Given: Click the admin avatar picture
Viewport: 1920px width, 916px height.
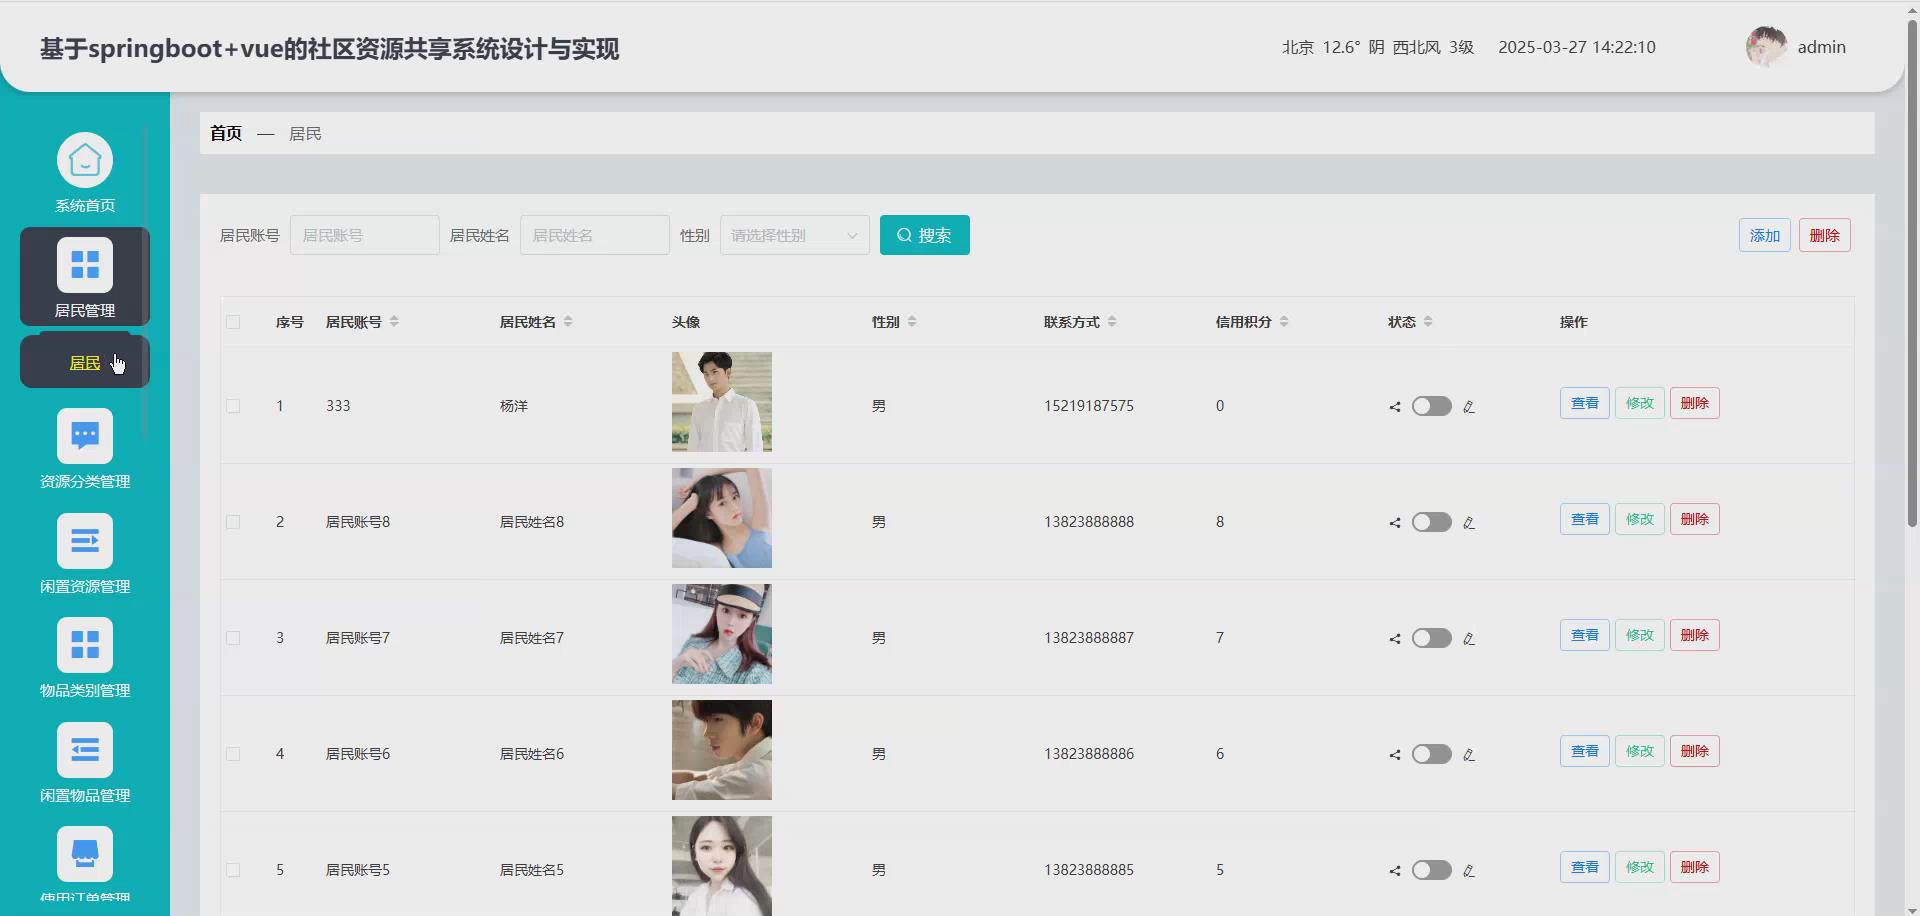Looking at the screenshot, I should (x=1766, y=47).
